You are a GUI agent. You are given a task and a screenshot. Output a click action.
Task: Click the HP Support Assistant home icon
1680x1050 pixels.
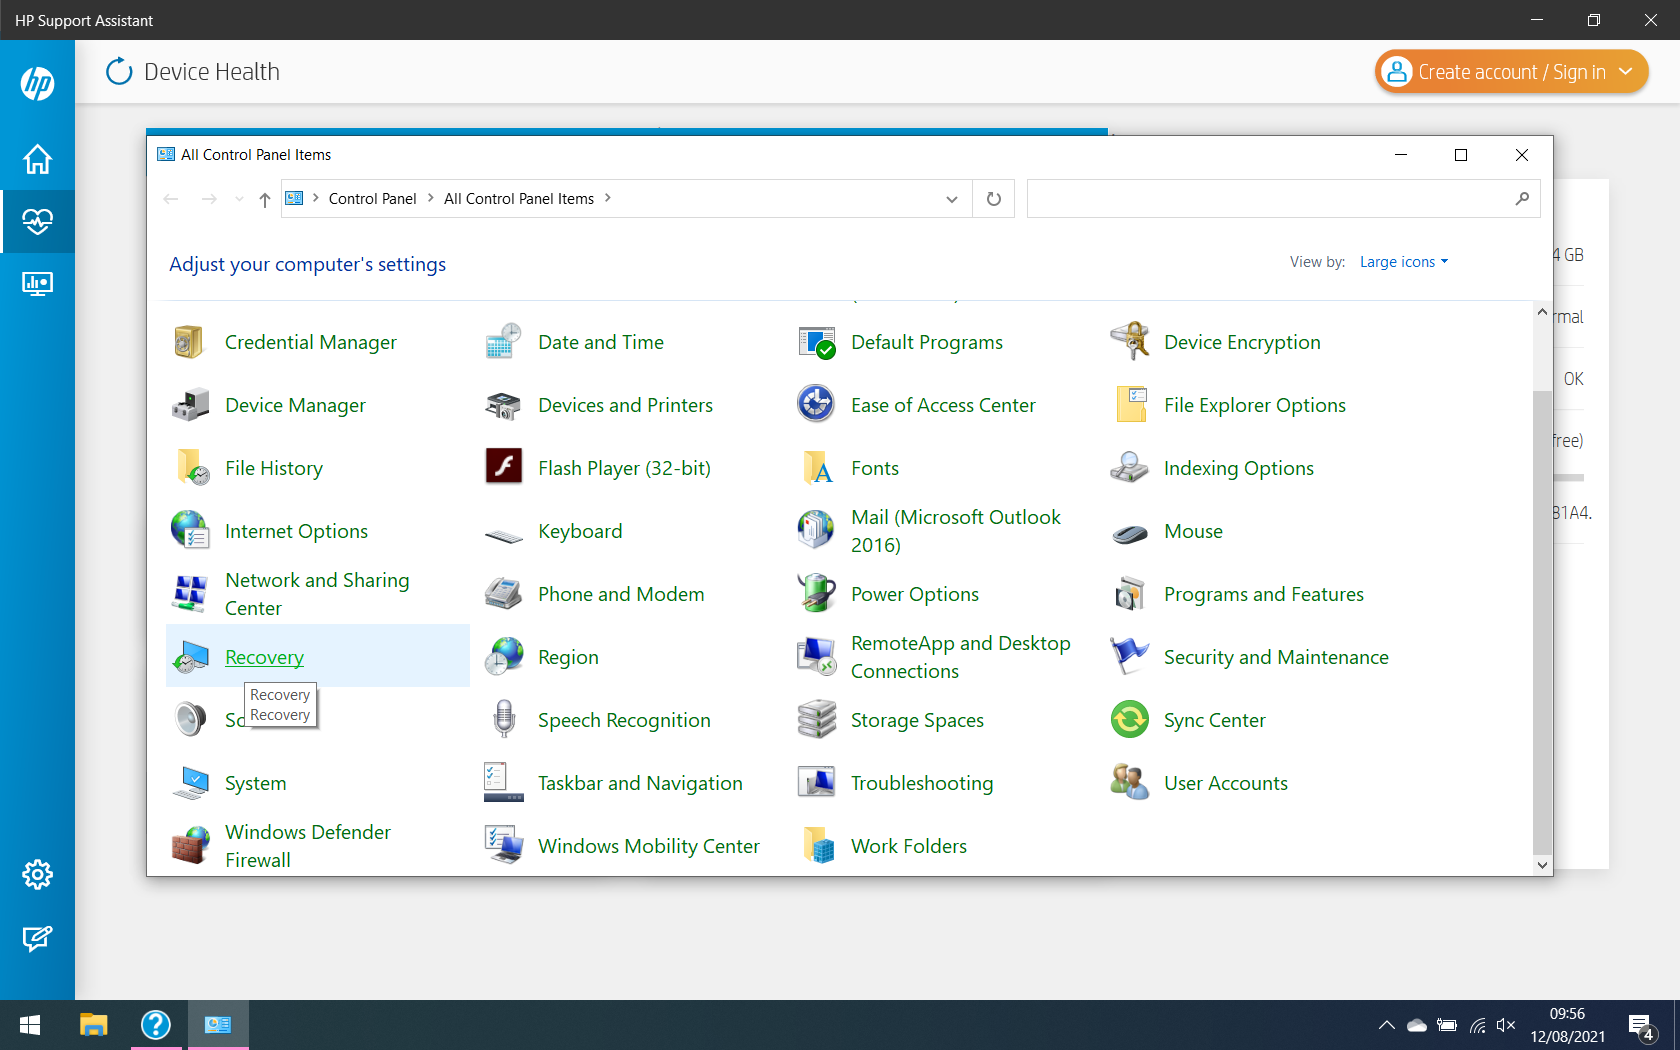[37, 159]
